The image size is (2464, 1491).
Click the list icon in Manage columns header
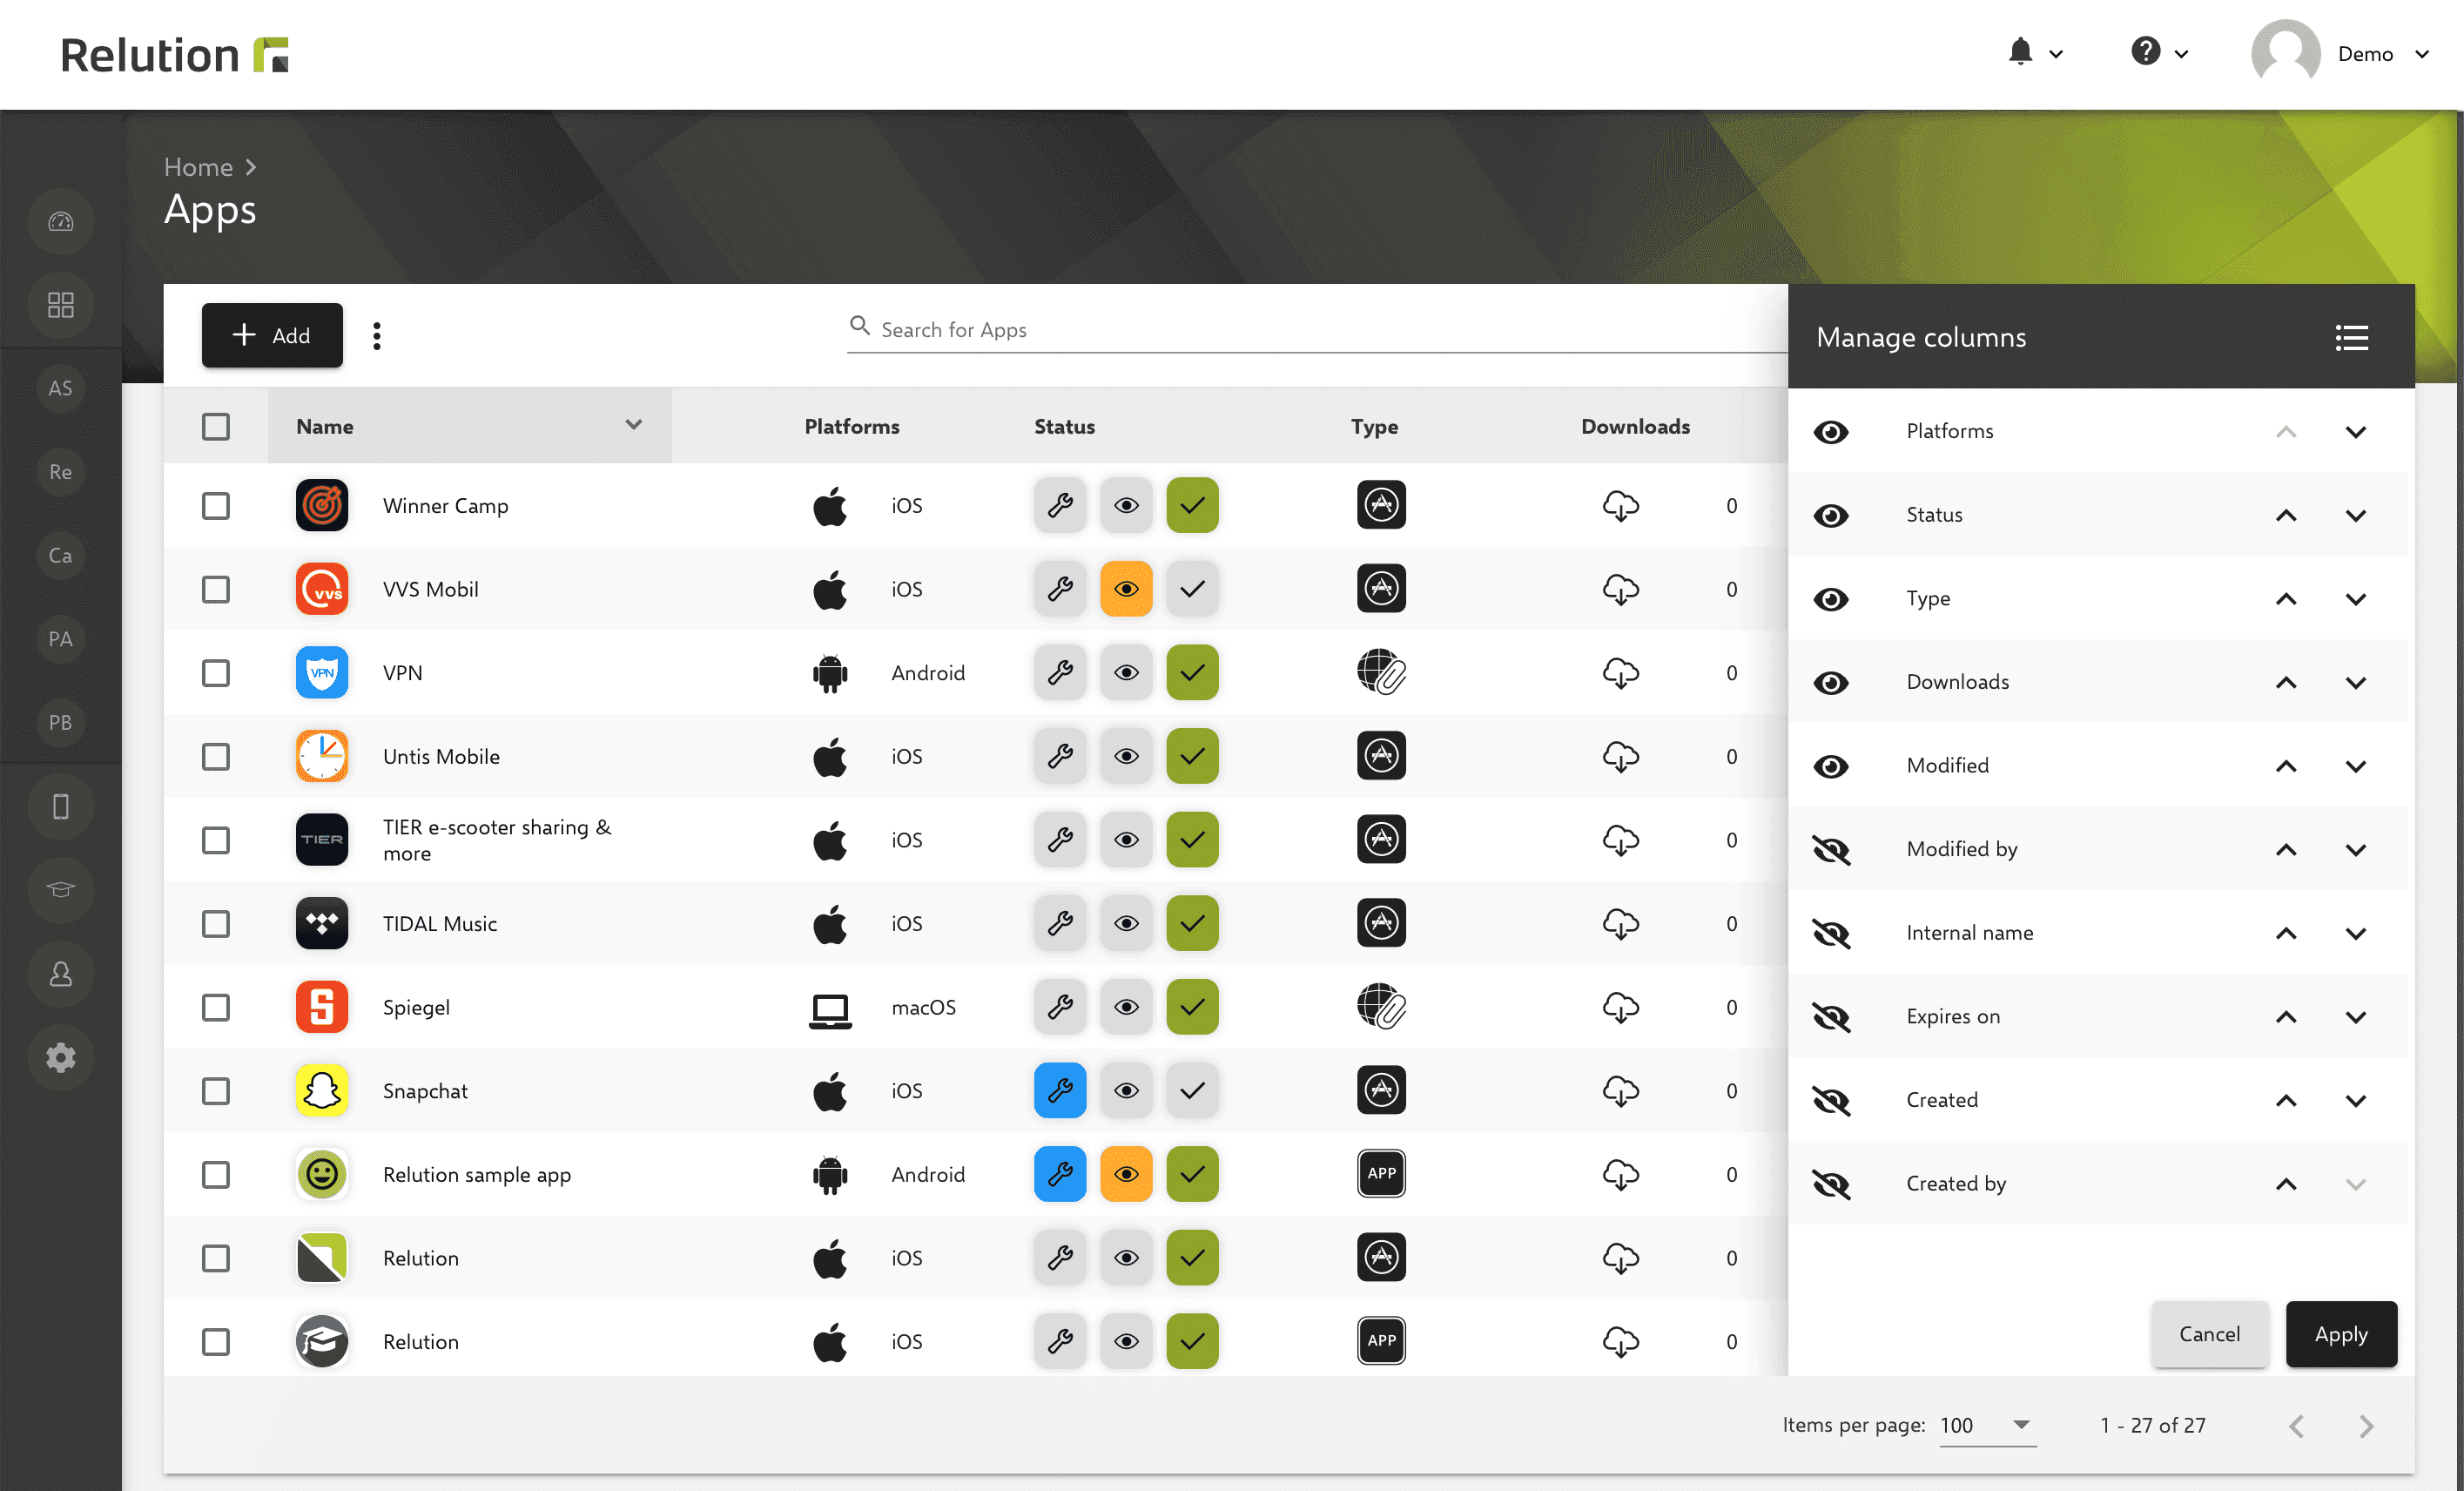click(x=2351, y=338)
